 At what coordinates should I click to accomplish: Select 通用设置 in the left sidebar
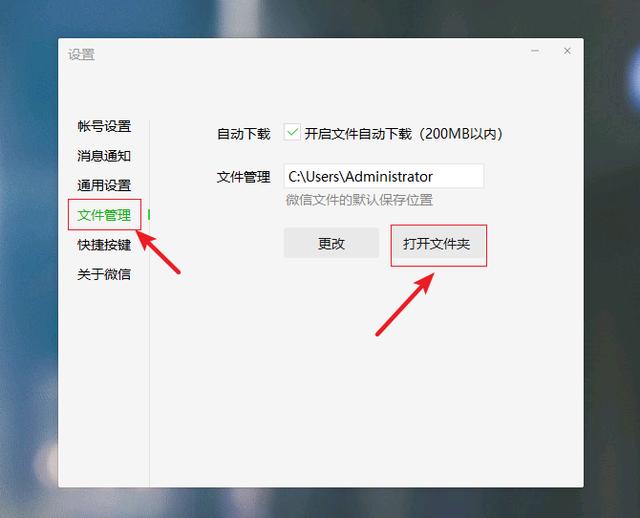104,185
